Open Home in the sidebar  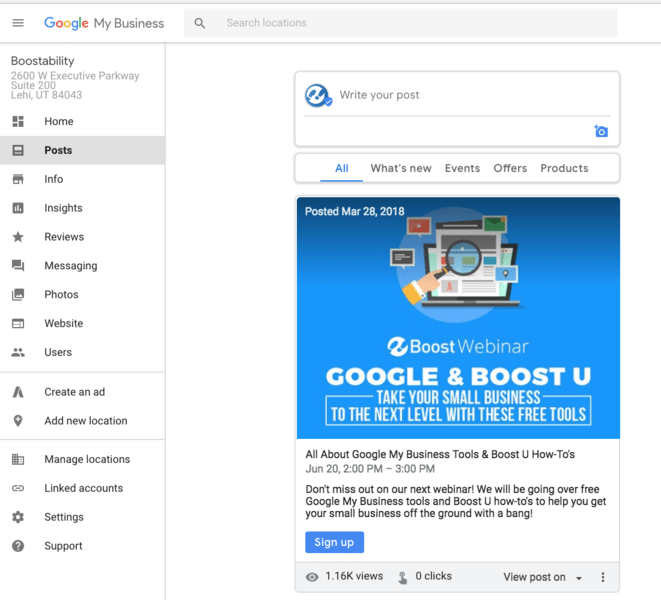(83, 121)
